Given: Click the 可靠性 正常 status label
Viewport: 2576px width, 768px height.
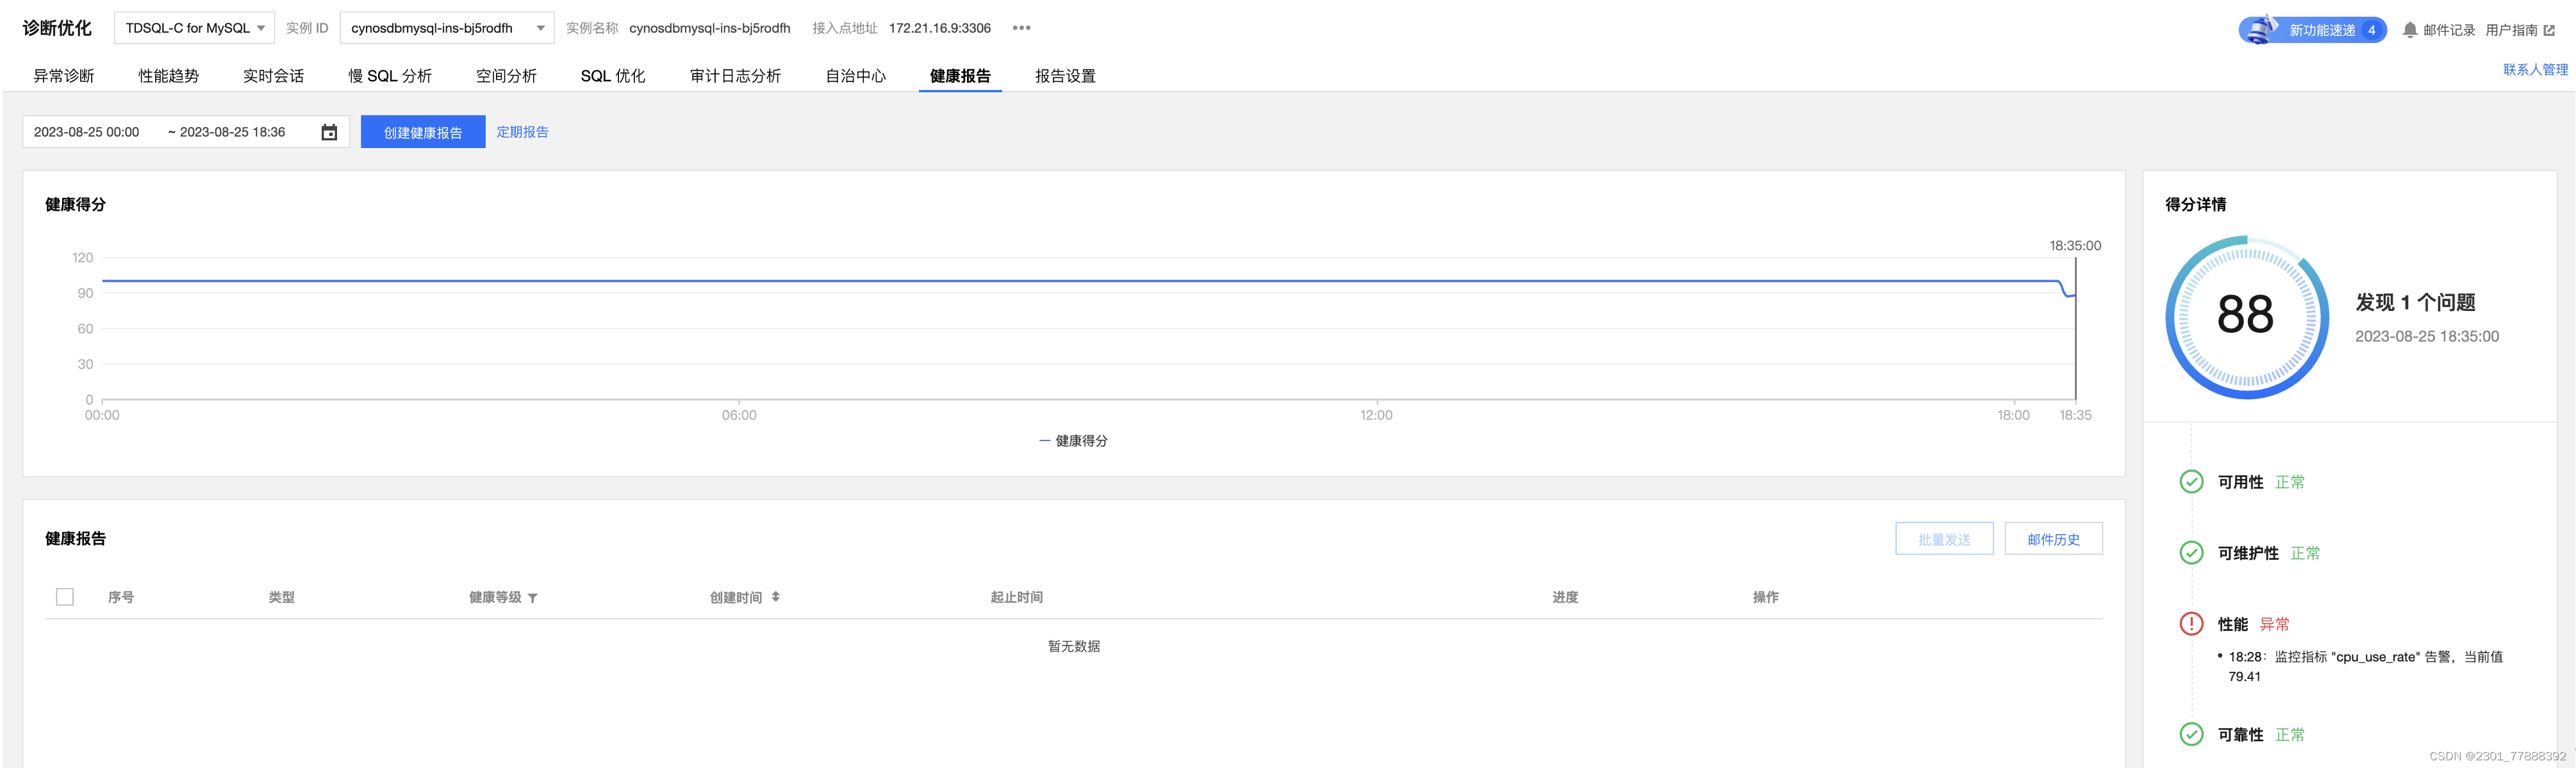Looking at the screenshot, I should point(2261,734).
